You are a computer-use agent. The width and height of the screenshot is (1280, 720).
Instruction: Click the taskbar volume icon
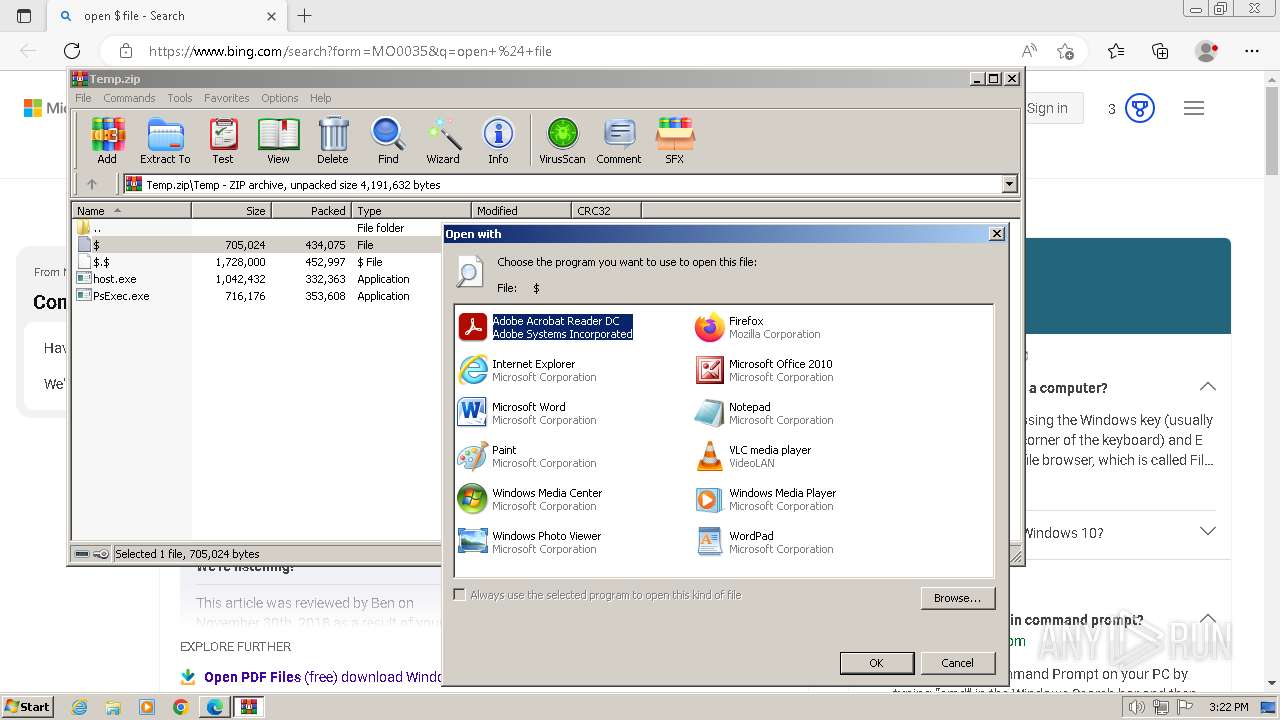coord(1138,707)
